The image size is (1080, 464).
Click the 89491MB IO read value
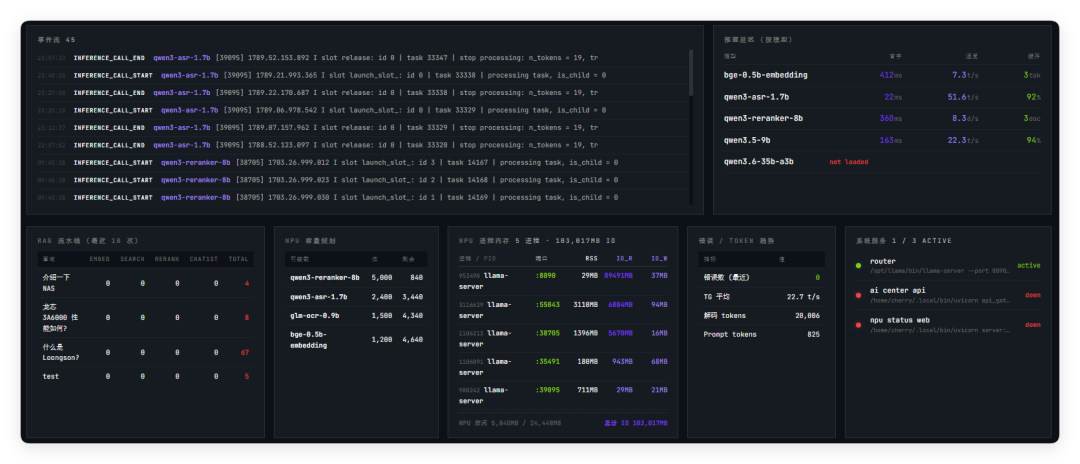pyautogui.click(x=619, y=275)
